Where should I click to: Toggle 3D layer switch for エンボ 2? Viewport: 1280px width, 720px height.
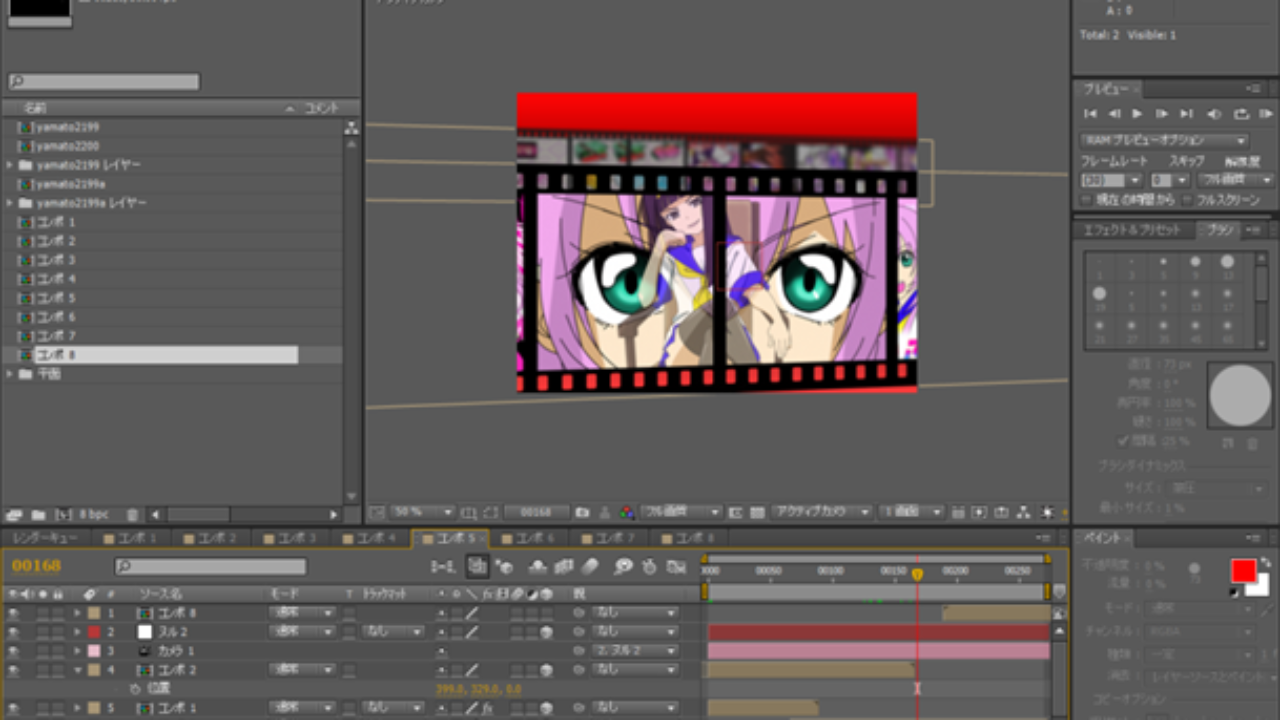pos(546,670)
